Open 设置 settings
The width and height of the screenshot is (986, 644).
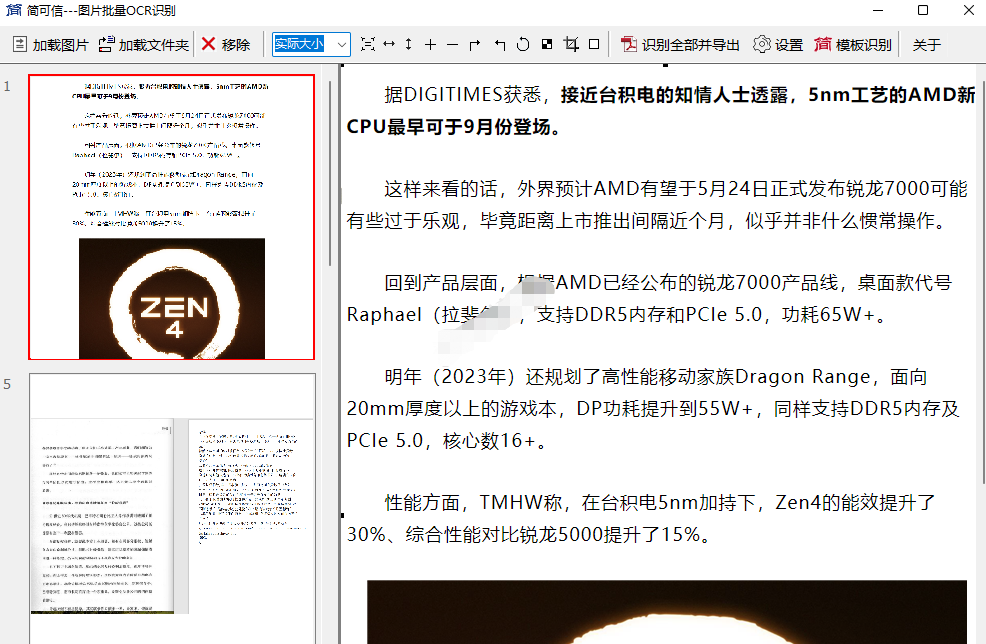[x=778, y=45]
